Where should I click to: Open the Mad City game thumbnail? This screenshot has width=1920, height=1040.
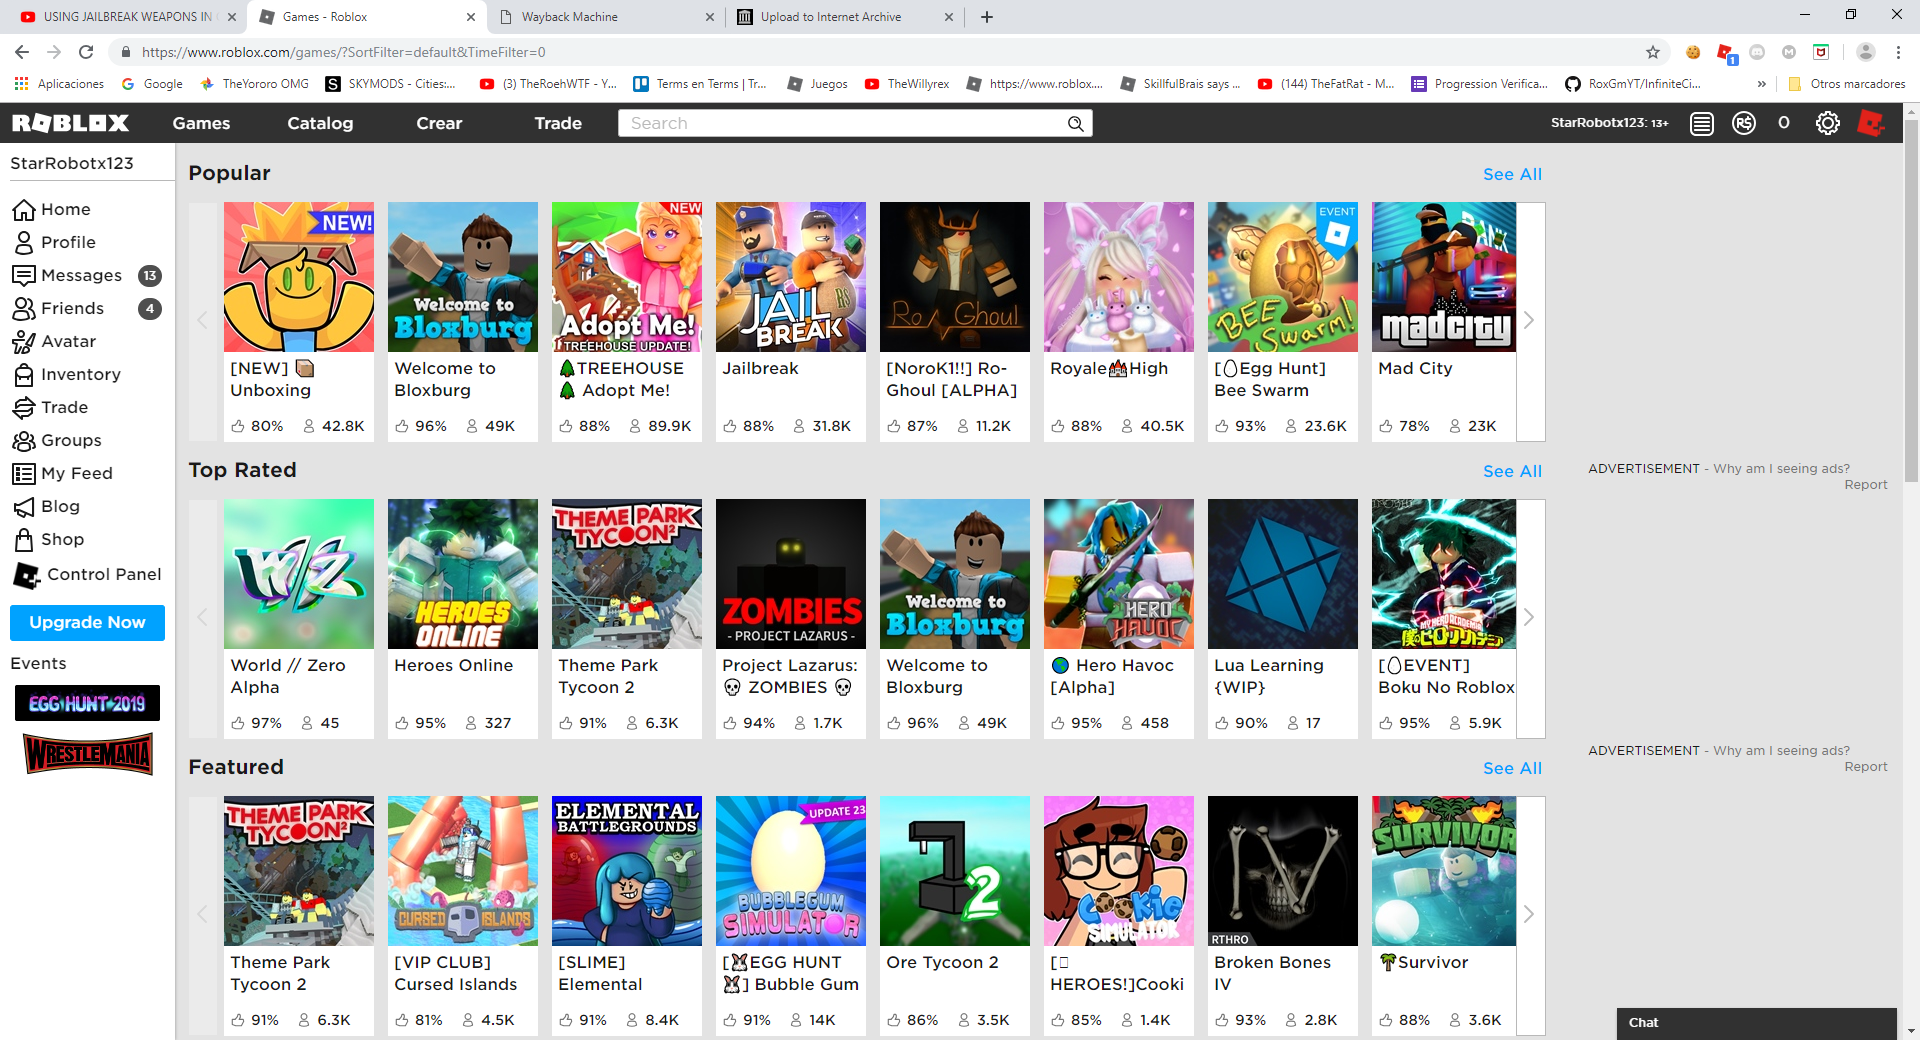coord(1444,277)
